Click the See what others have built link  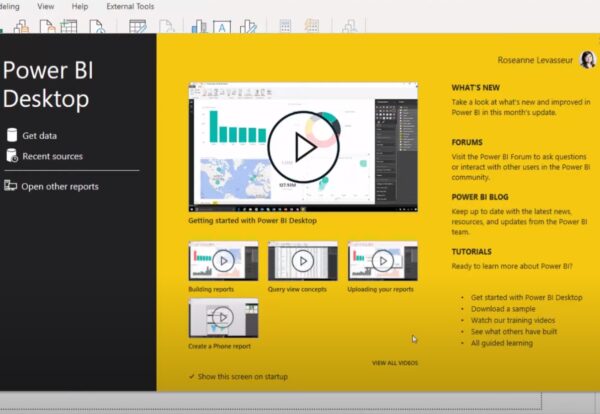(x=514, y=331)
